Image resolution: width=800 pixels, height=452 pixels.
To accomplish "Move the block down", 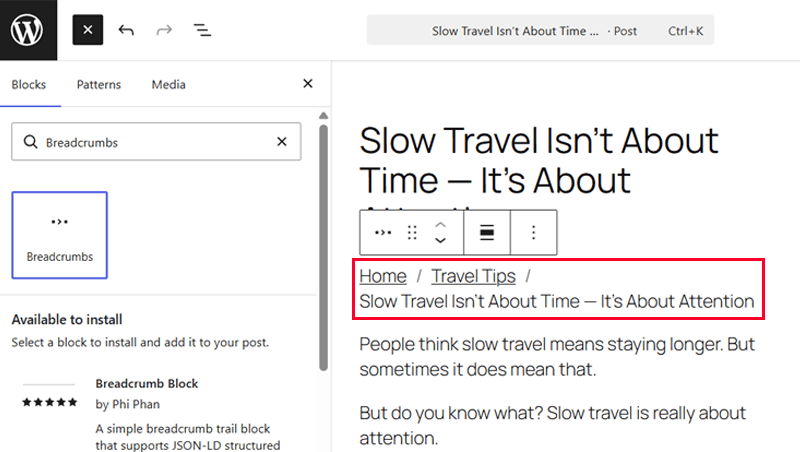I will point(440,242).
